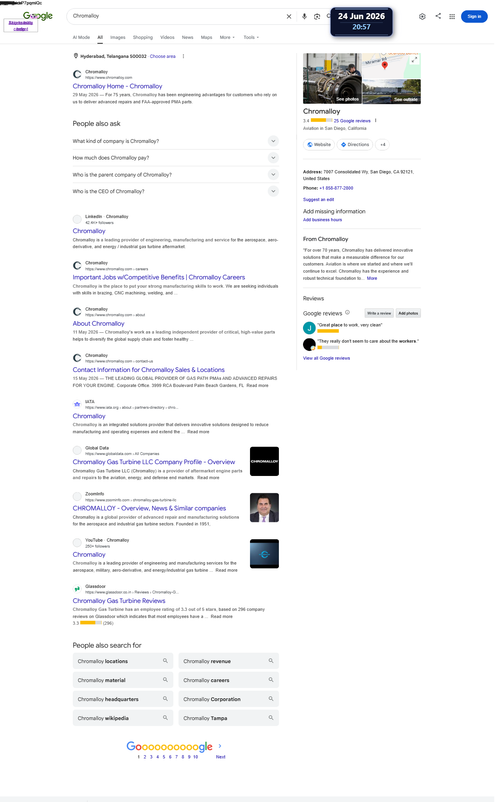The width and height of the screenshot is (500, 802).
Task: Click search icon on Chromalloy Tampa suggestion
Action: (271, 718)
